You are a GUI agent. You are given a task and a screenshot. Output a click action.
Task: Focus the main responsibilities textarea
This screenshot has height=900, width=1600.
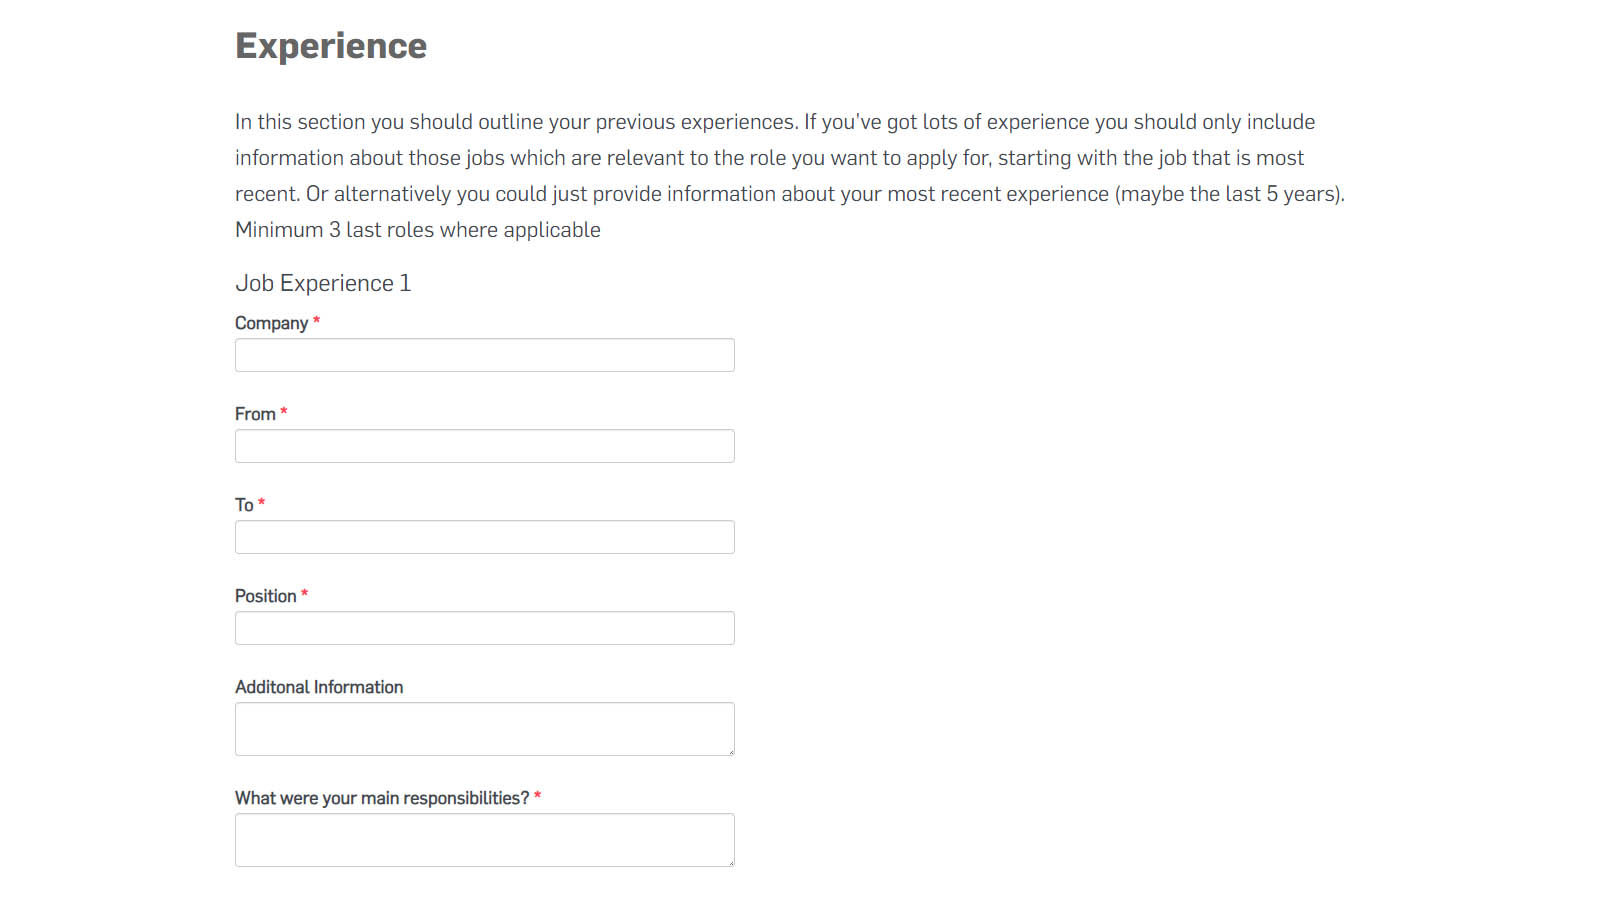coord(484,840)
